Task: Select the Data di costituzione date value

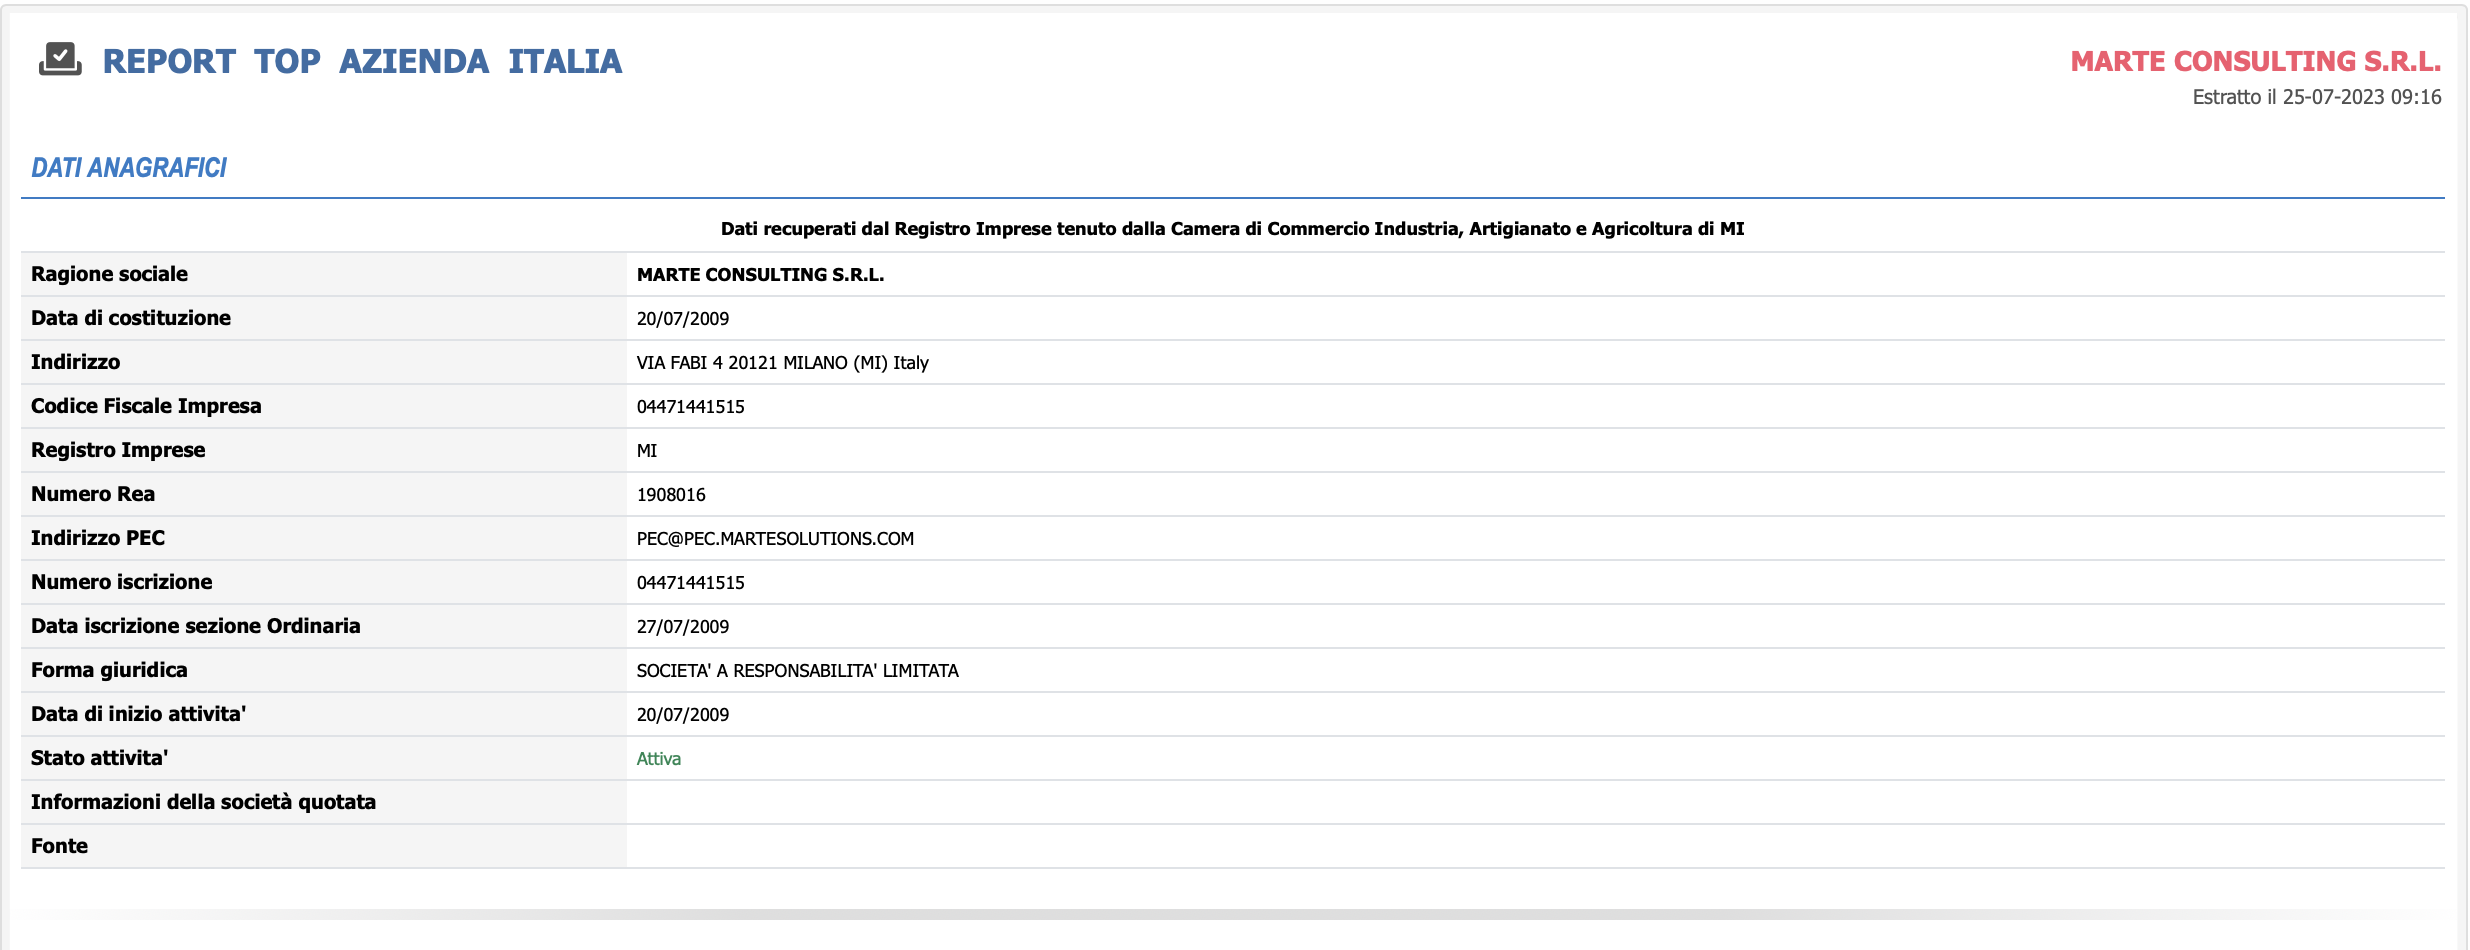Action: [683, 319]
